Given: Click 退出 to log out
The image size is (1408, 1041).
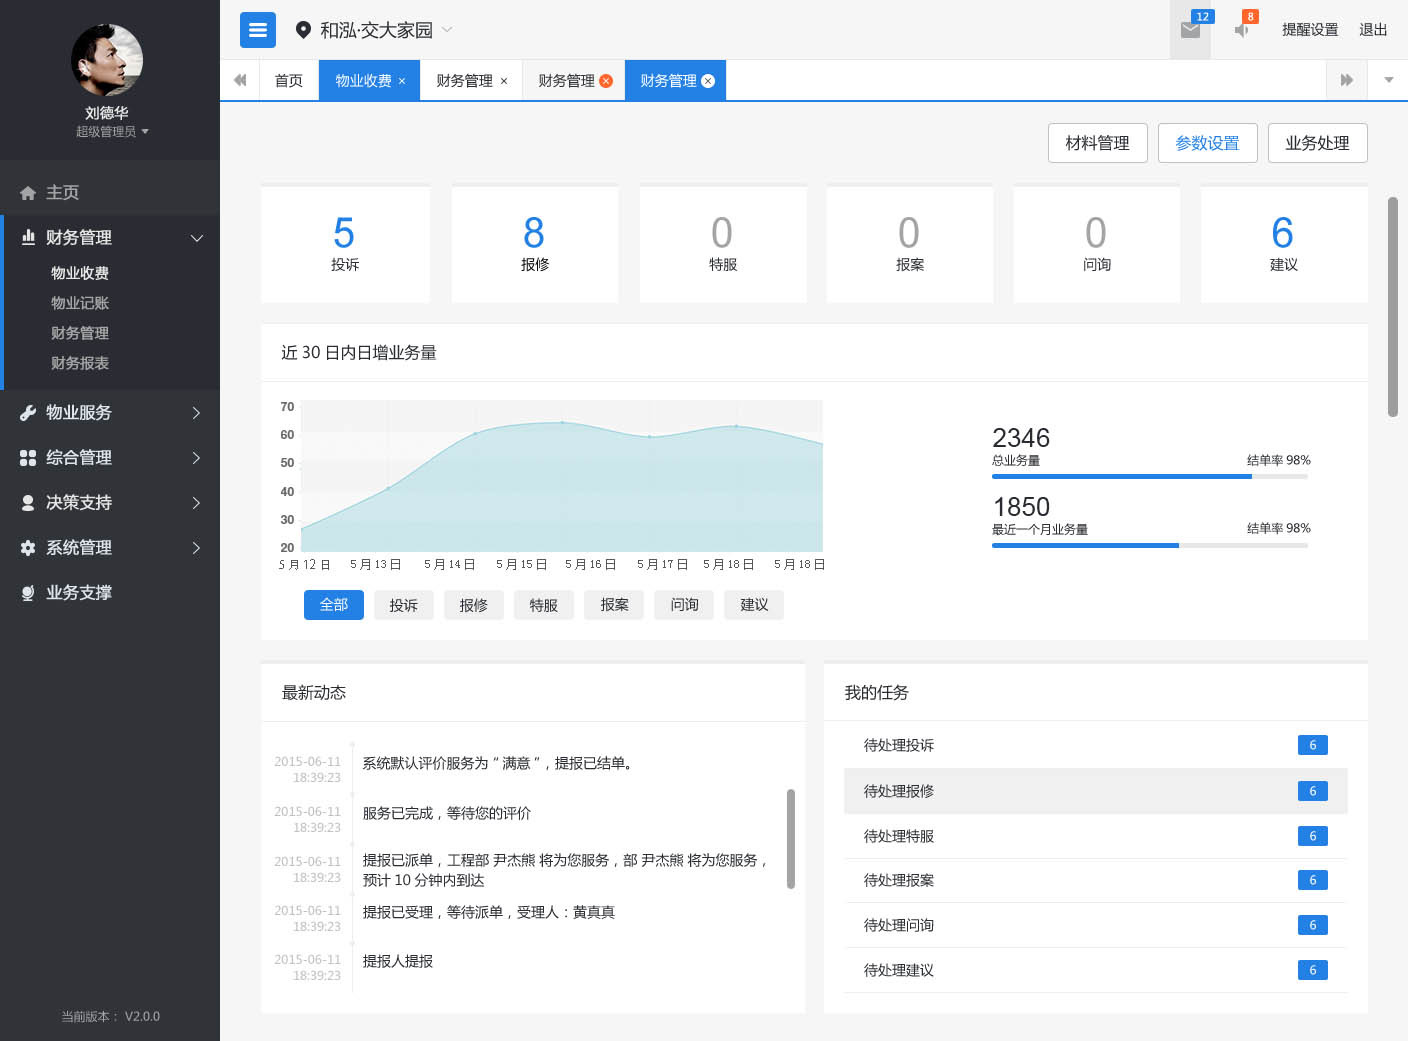Looking at the screenshot, I should (x=1373, y=30).
